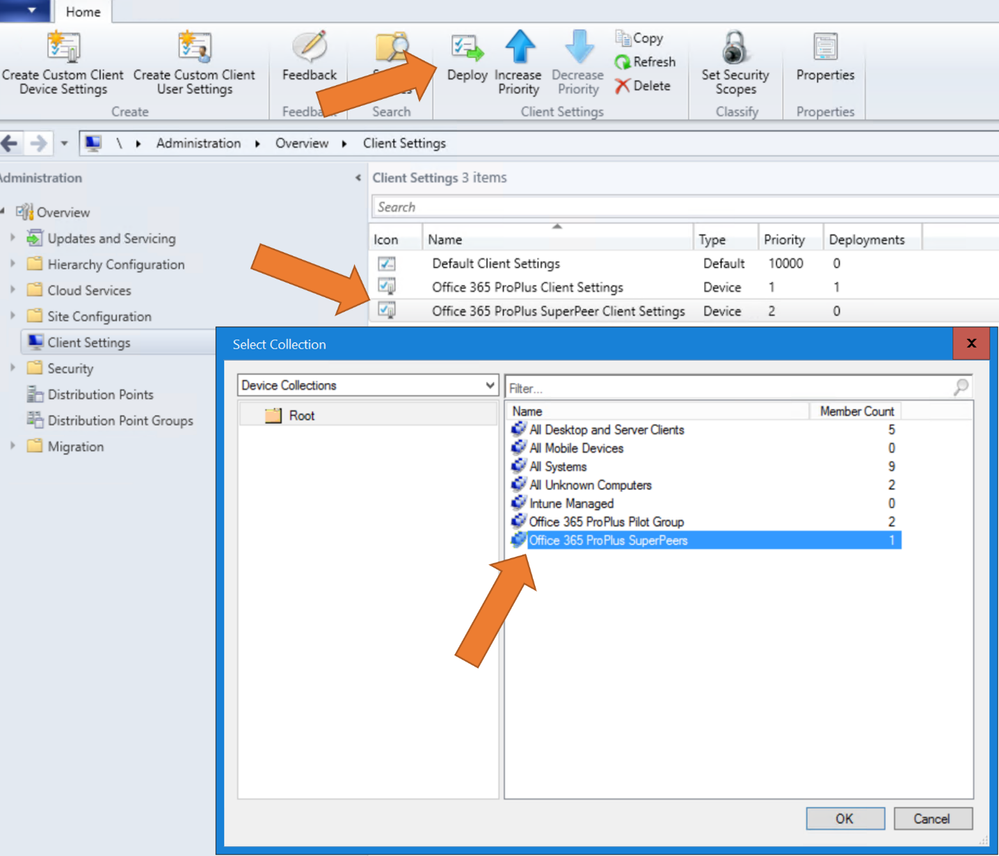
Task: Switch to the Home ribbon tab
Action: tap(83, 12)
